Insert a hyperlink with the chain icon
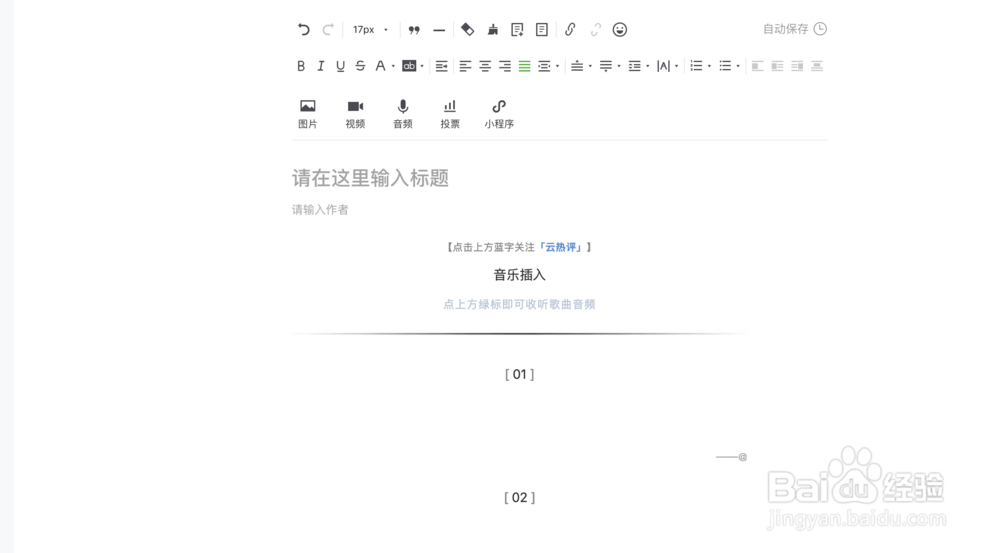The width and height of the screenshot is (1000, 553). [570, 29]
